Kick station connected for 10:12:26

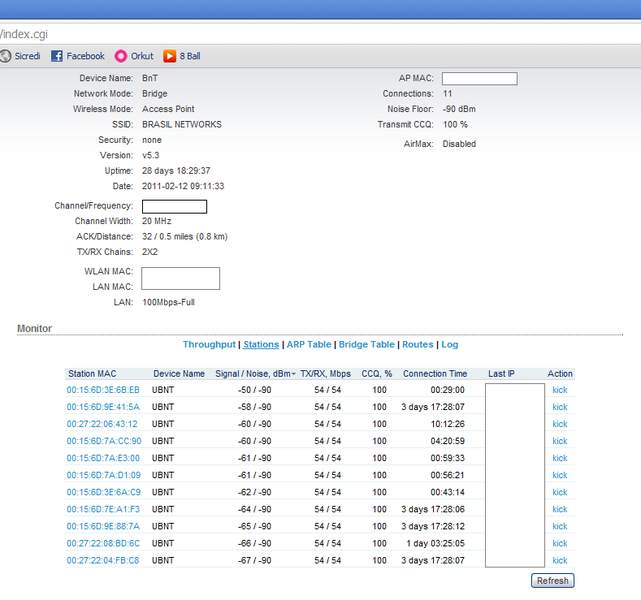tap(560, 424)
